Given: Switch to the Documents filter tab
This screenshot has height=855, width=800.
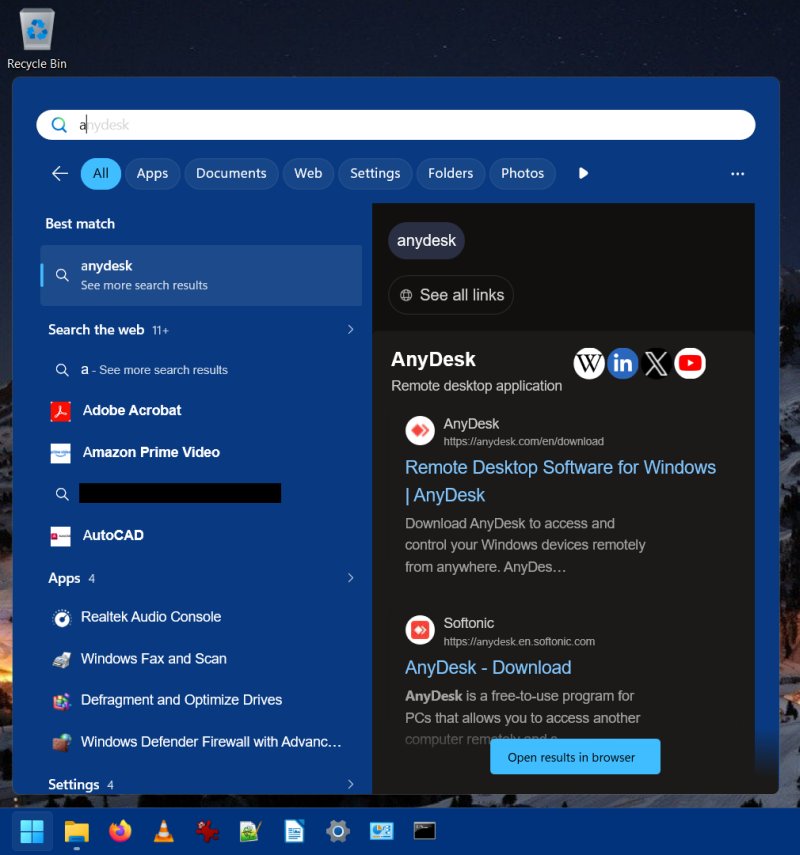Looking at the screenshot, I should coord(231,173).
